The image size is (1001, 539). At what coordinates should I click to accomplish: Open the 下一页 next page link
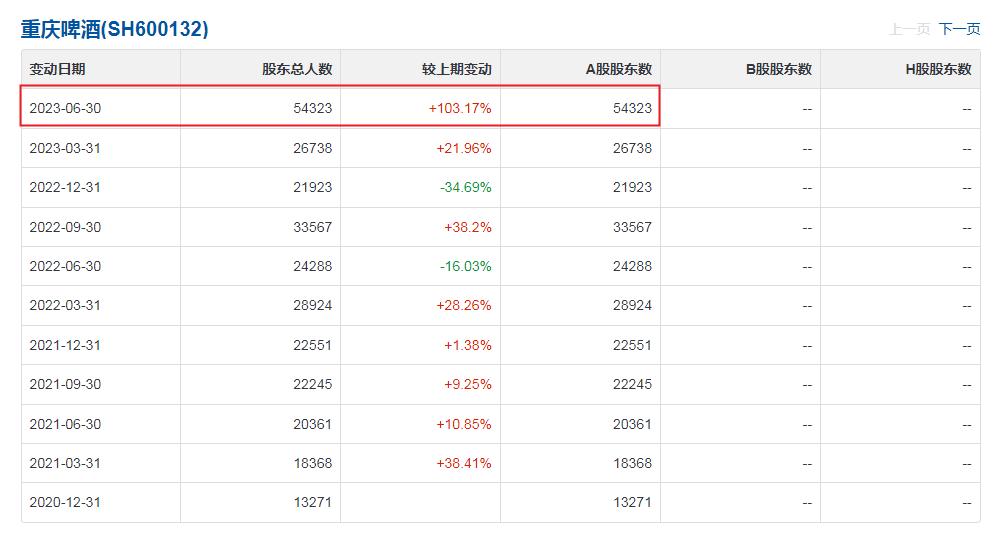959,29
